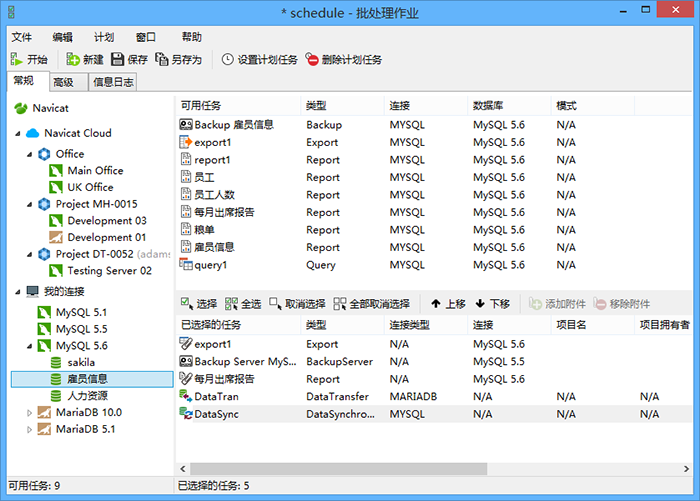
Task: Click the DataSync synchronization icon
Action: click(x=186, y=413)
